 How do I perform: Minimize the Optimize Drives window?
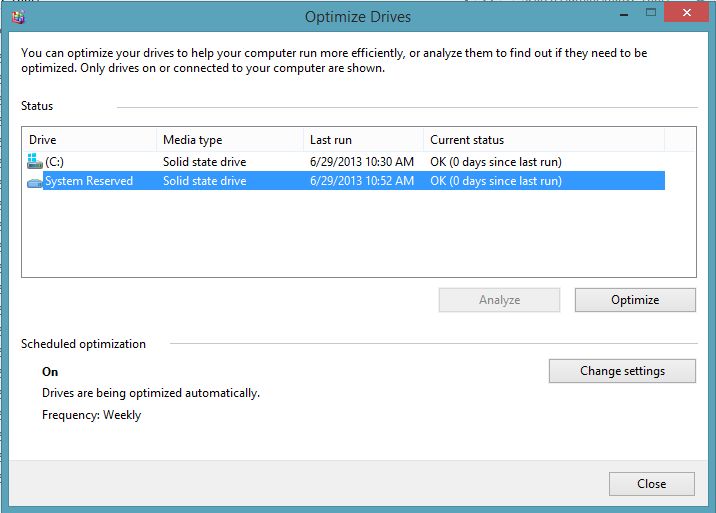point(624,15)
